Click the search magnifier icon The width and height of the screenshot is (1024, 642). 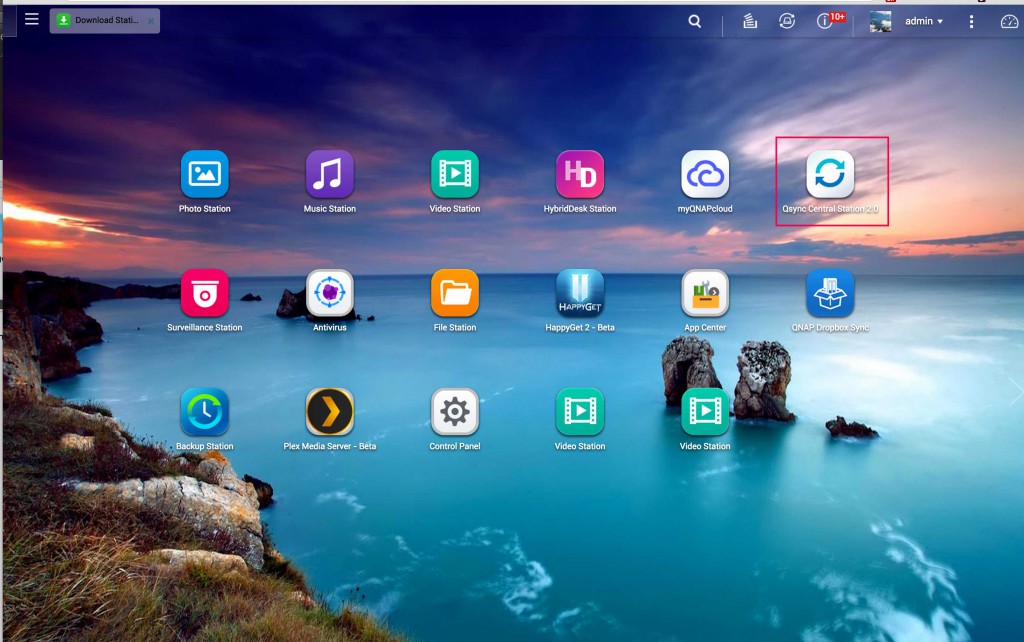tap(695, 21)
